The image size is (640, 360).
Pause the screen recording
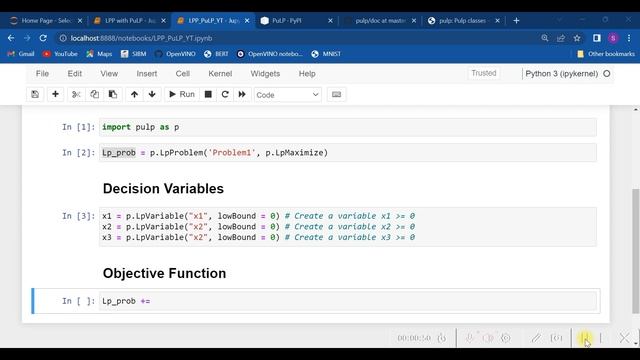tap(585, 338)
